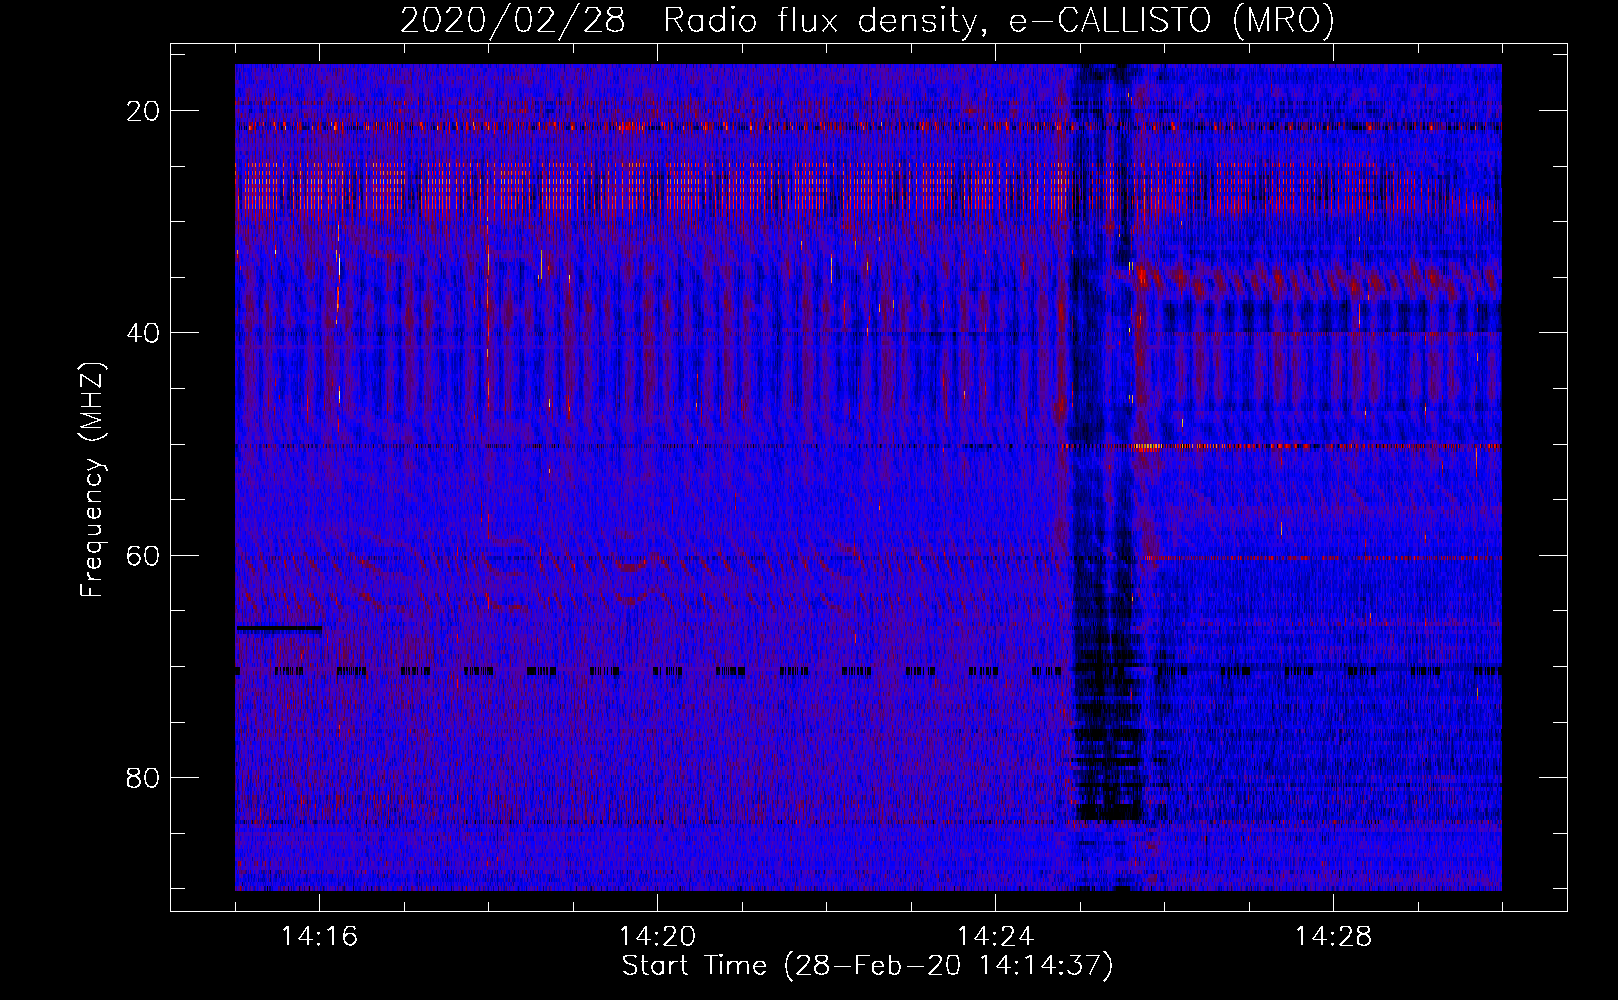Click the frequency tick label '60'
1618x1000 pixels.
[144, 555]
